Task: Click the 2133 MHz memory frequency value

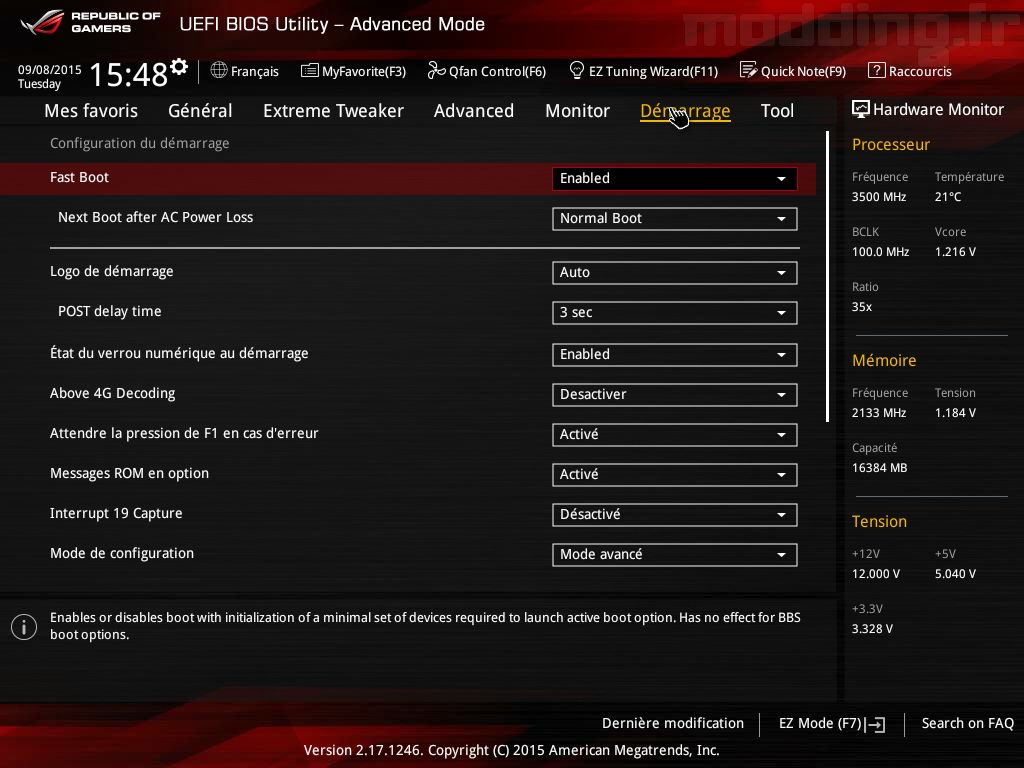Action: point(879,413)
